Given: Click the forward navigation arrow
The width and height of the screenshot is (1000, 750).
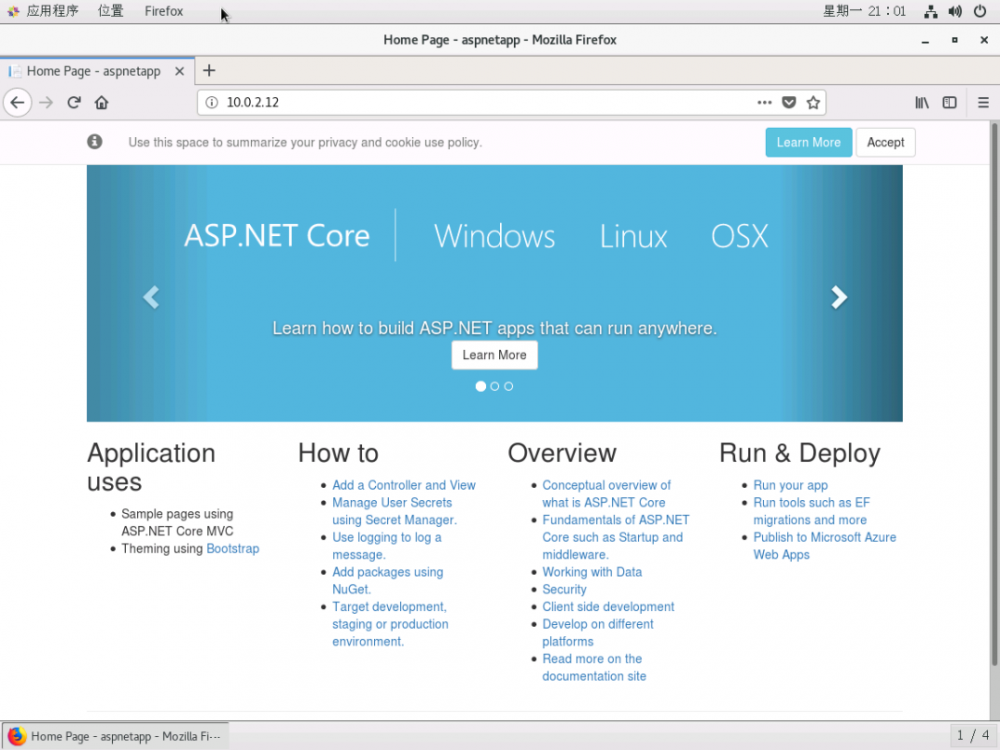Looking at the screenshot, I should pos(46,103).
